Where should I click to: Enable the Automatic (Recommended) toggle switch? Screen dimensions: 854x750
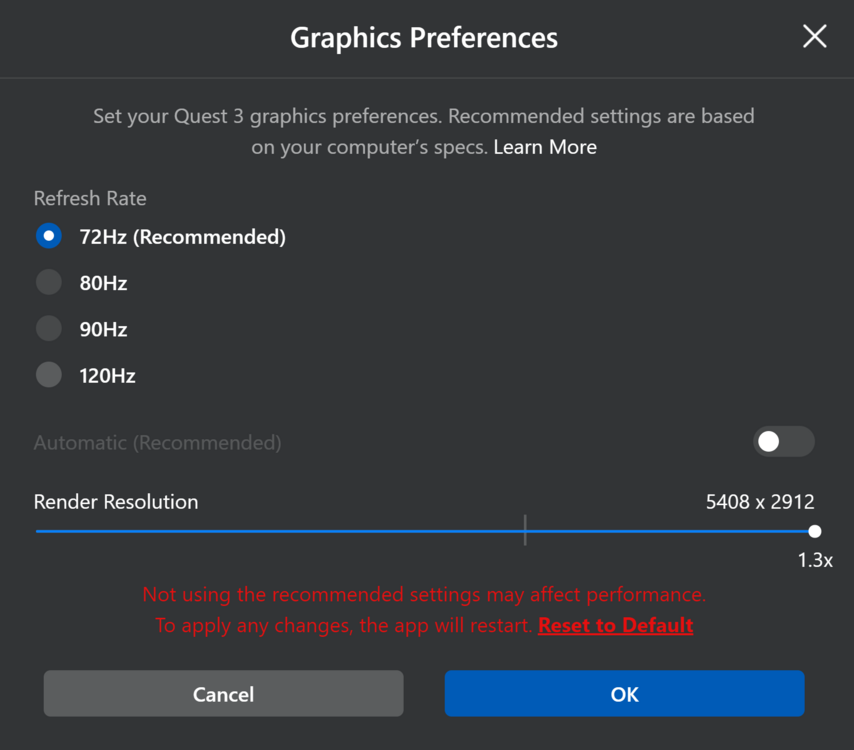783,442
